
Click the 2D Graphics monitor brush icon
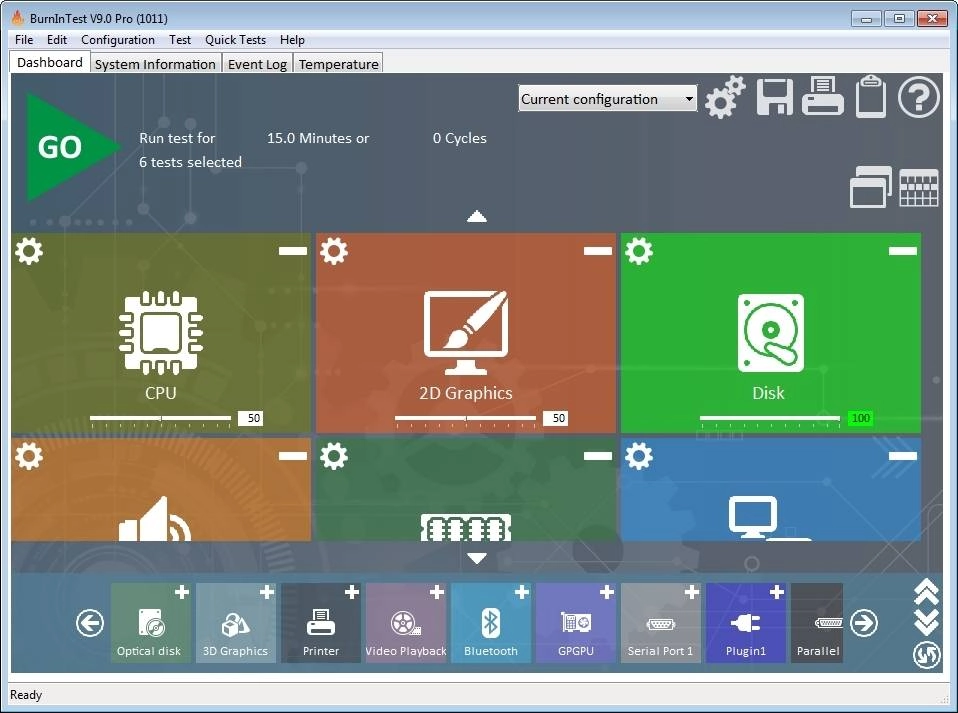[466, 332]
